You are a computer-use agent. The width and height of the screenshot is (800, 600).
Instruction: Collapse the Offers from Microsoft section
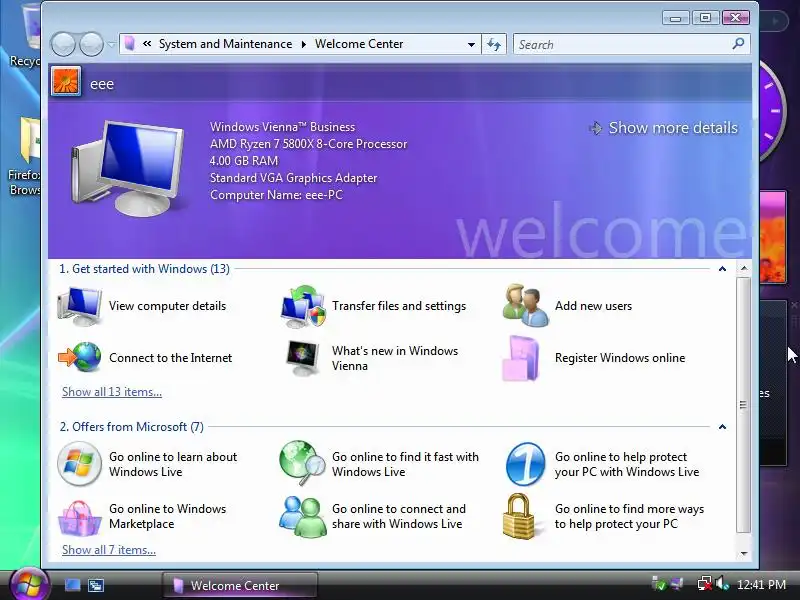[x=722, y=427]
